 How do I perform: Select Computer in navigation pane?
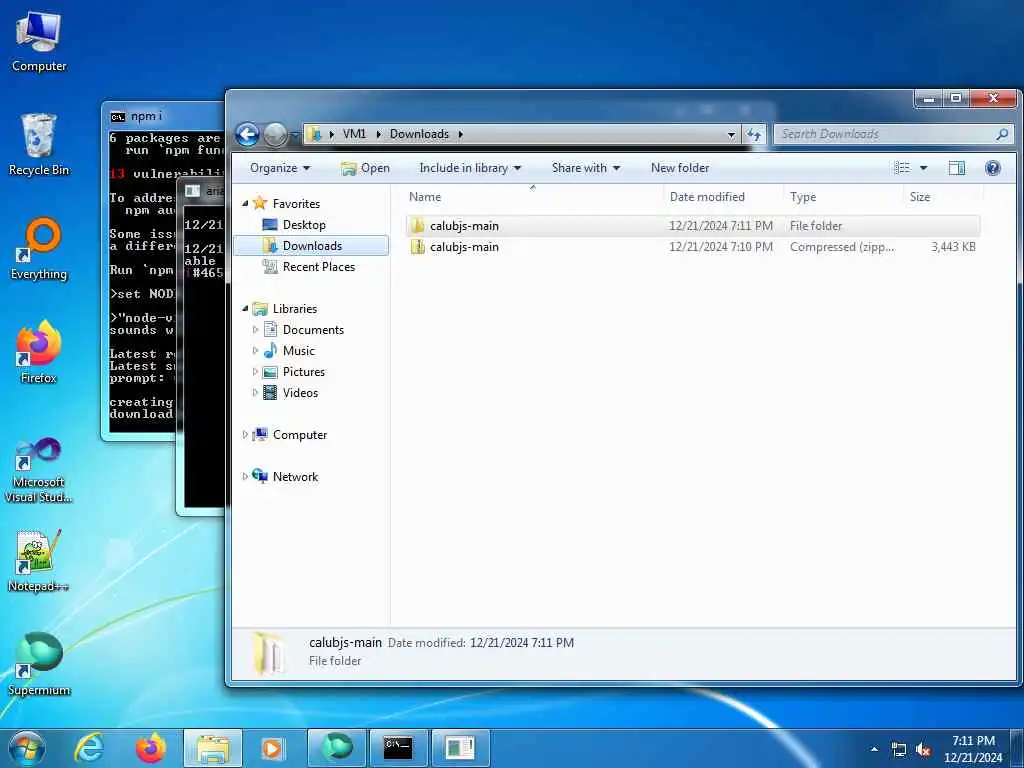[x=299, y=435]
